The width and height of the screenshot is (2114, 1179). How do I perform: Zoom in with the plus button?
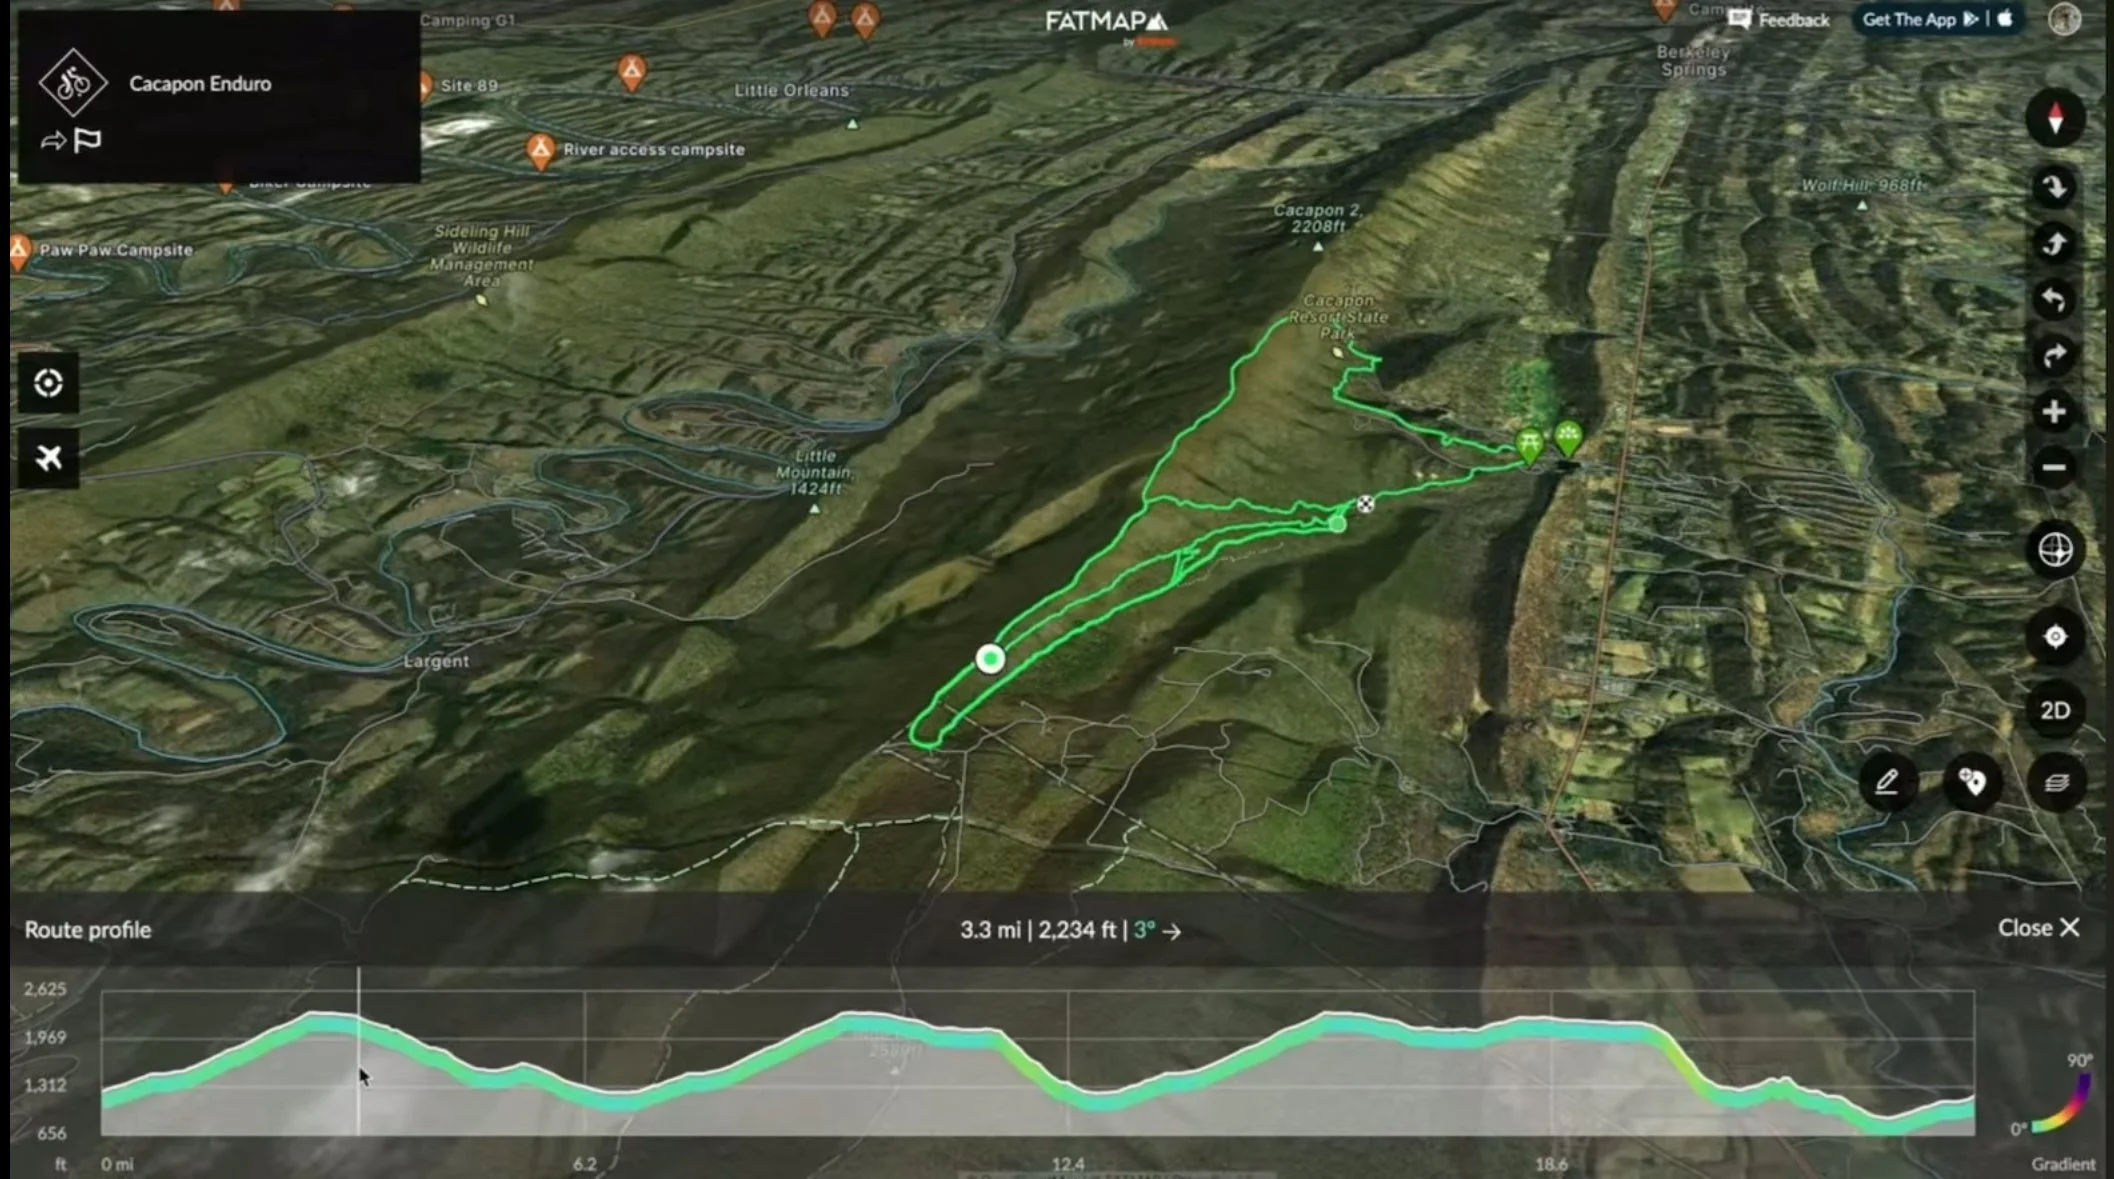(x=2054, y=412)
